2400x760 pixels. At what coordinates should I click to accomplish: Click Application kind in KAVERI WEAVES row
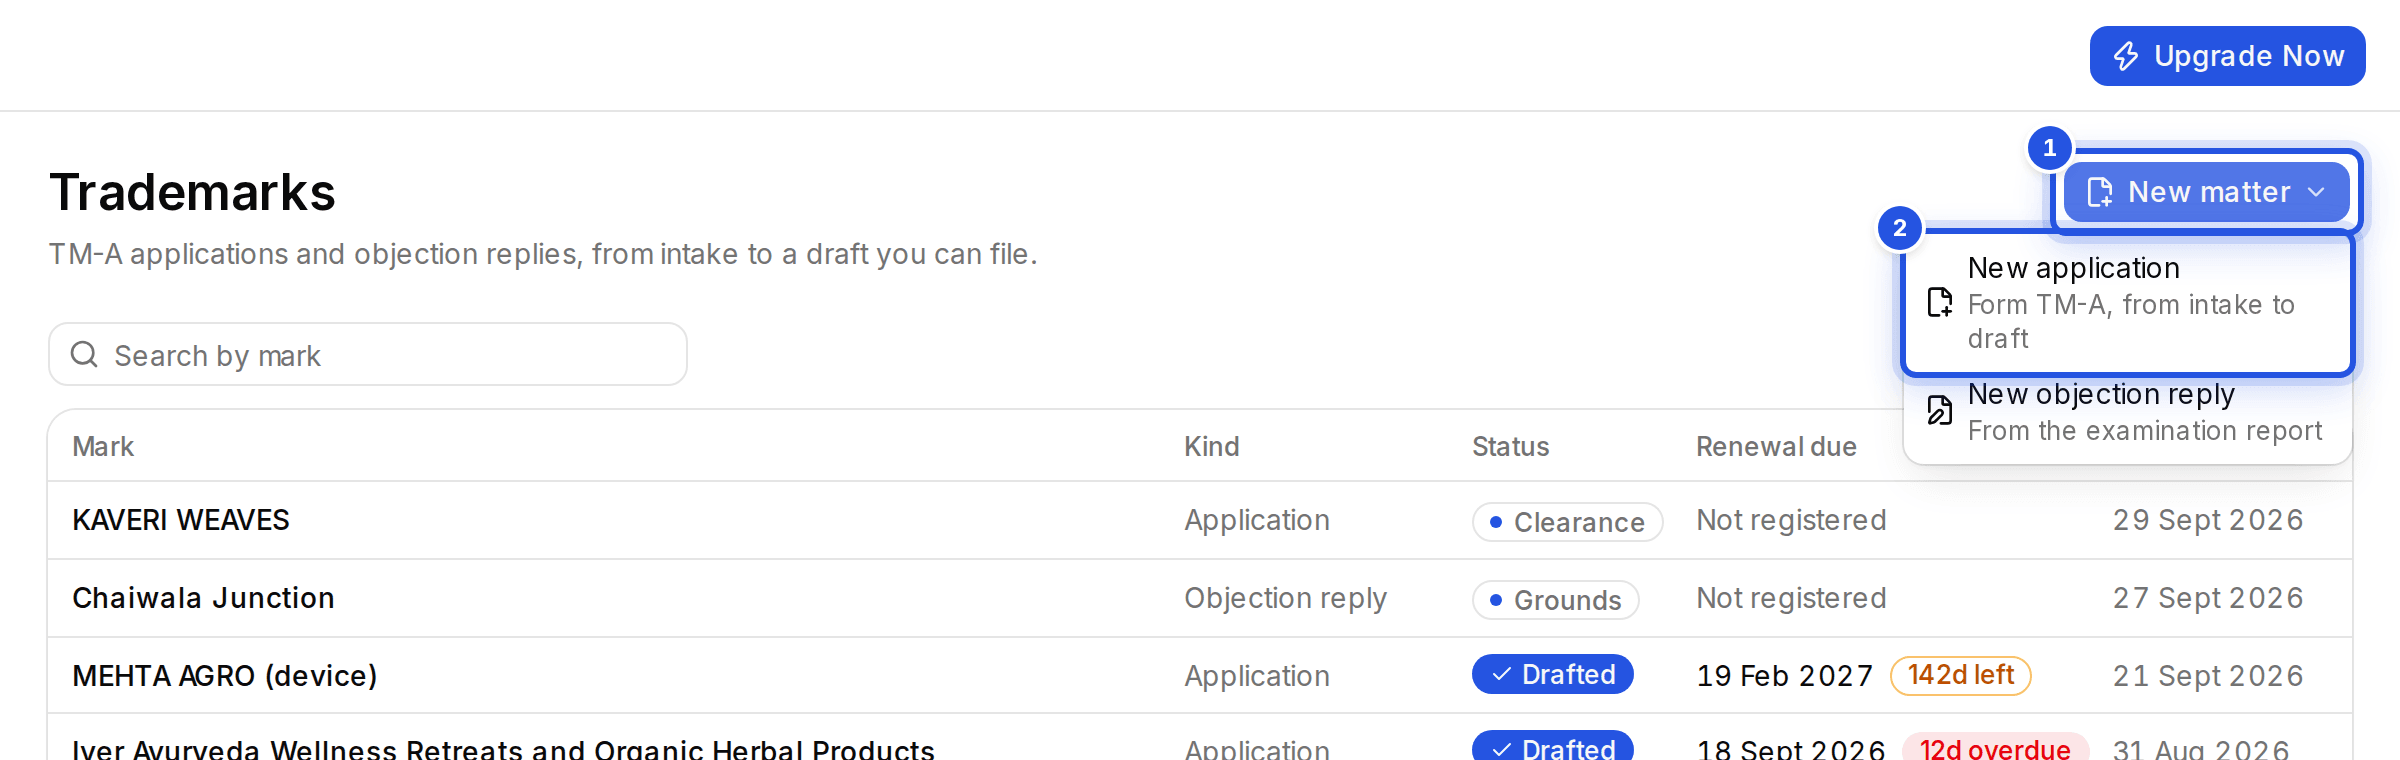coord(1257,520)
